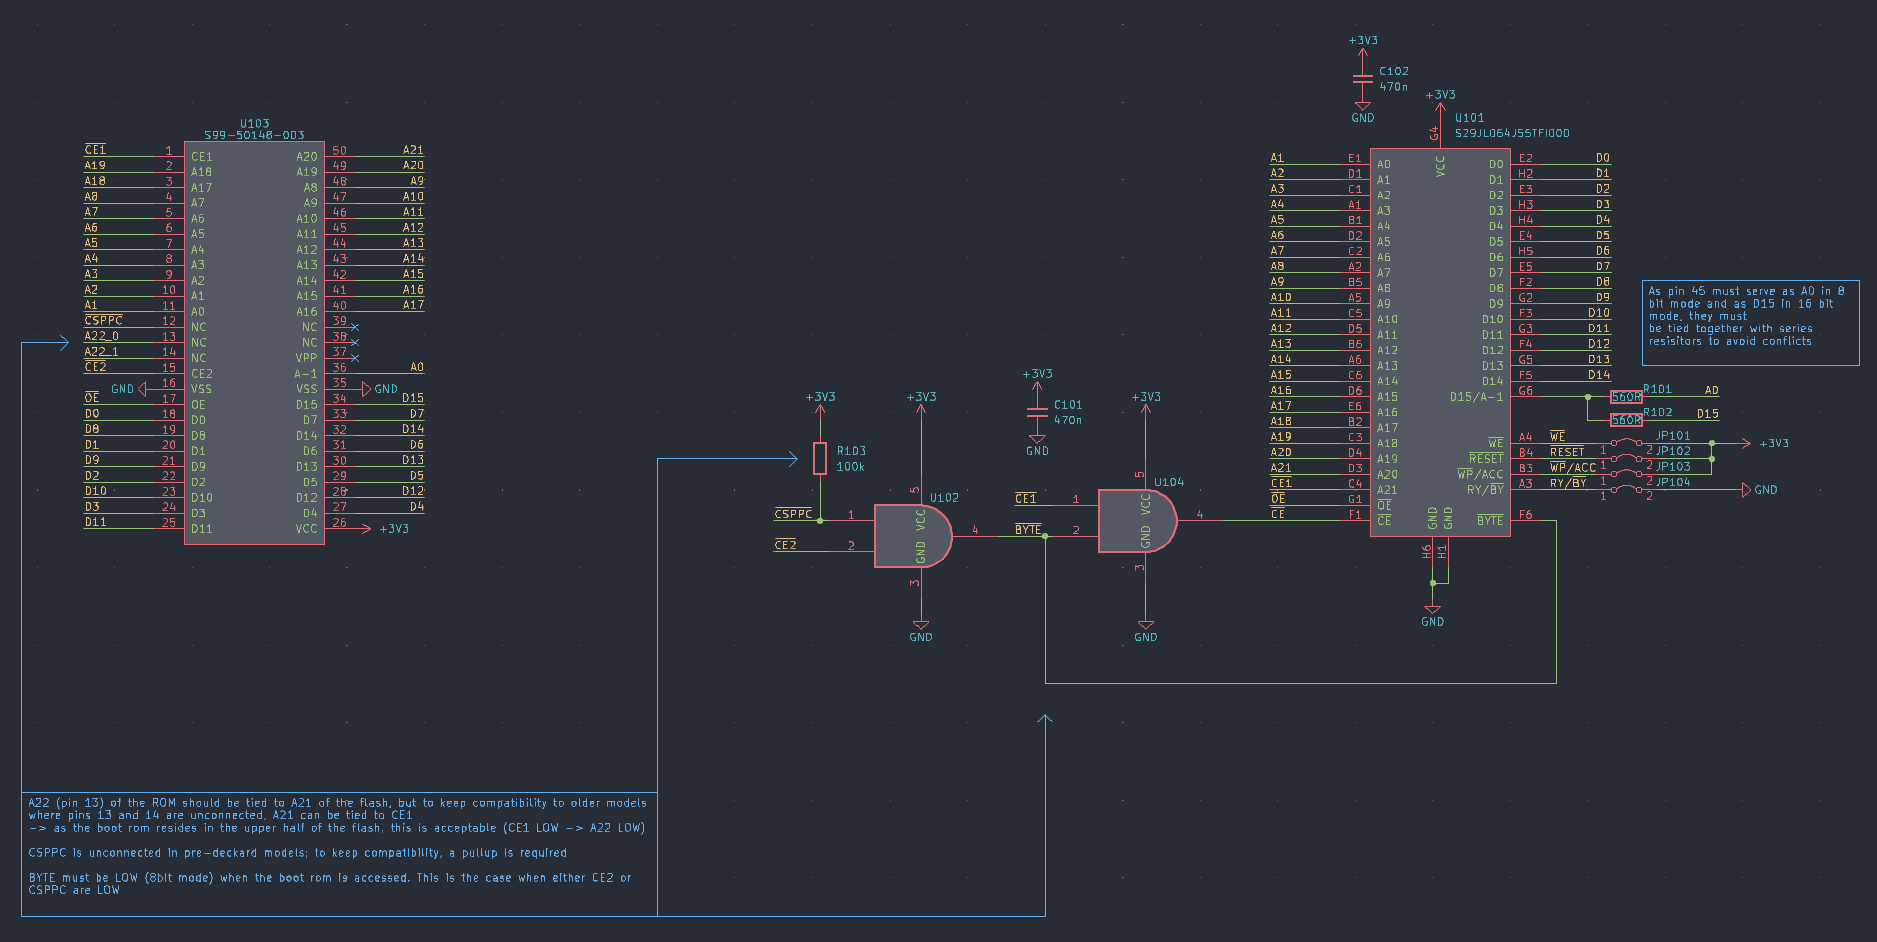Select the CE2 net label at U102 pin 2
Image resolution: width=1877 pixels, height=942 pixels.
coord(785,545)
